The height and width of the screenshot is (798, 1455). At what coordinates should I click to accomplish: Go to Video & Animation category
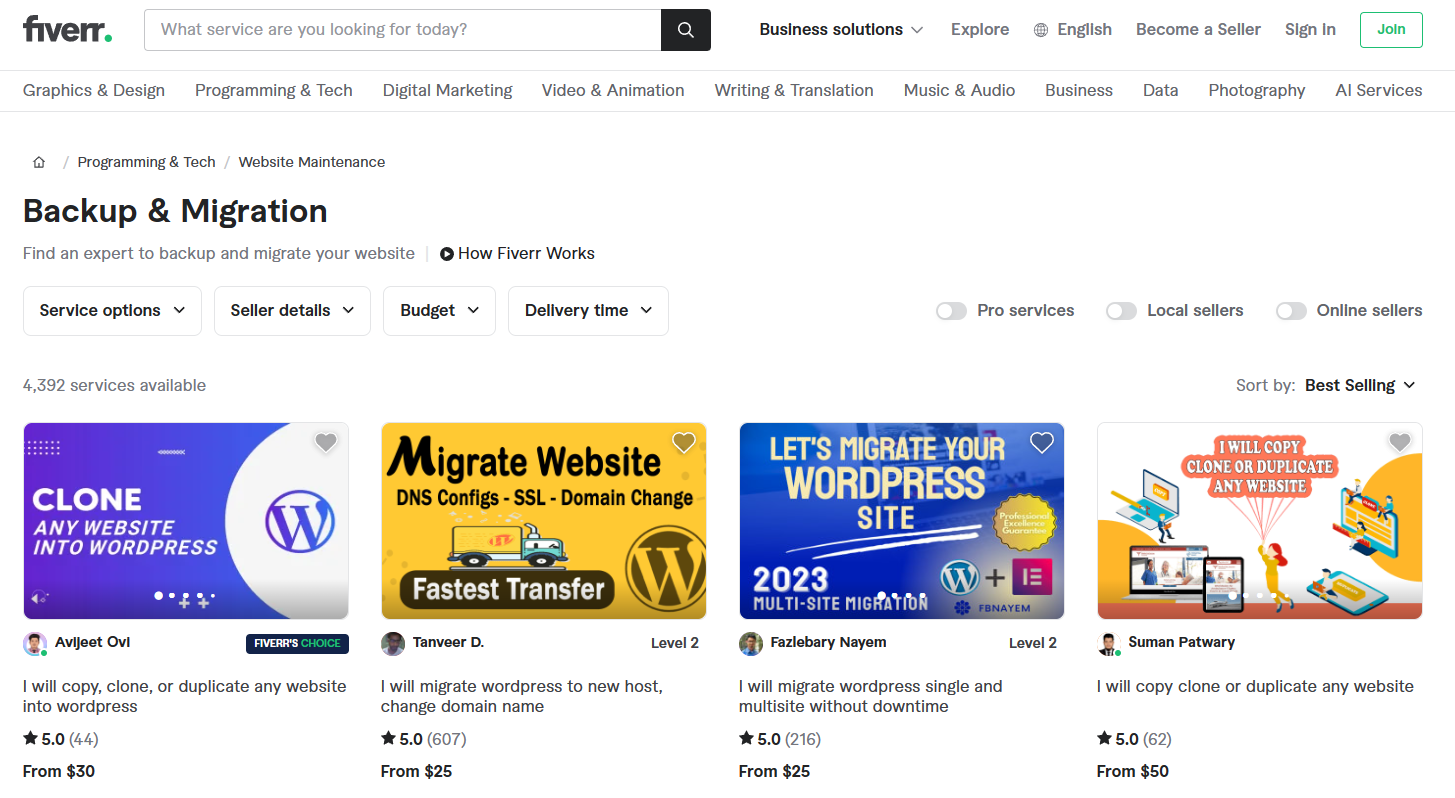(x=613, y=90)
